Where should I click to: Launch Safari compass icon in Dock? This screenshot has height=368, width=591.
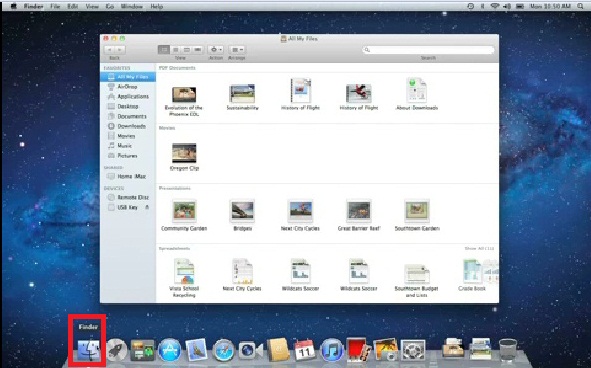[223, 351]
